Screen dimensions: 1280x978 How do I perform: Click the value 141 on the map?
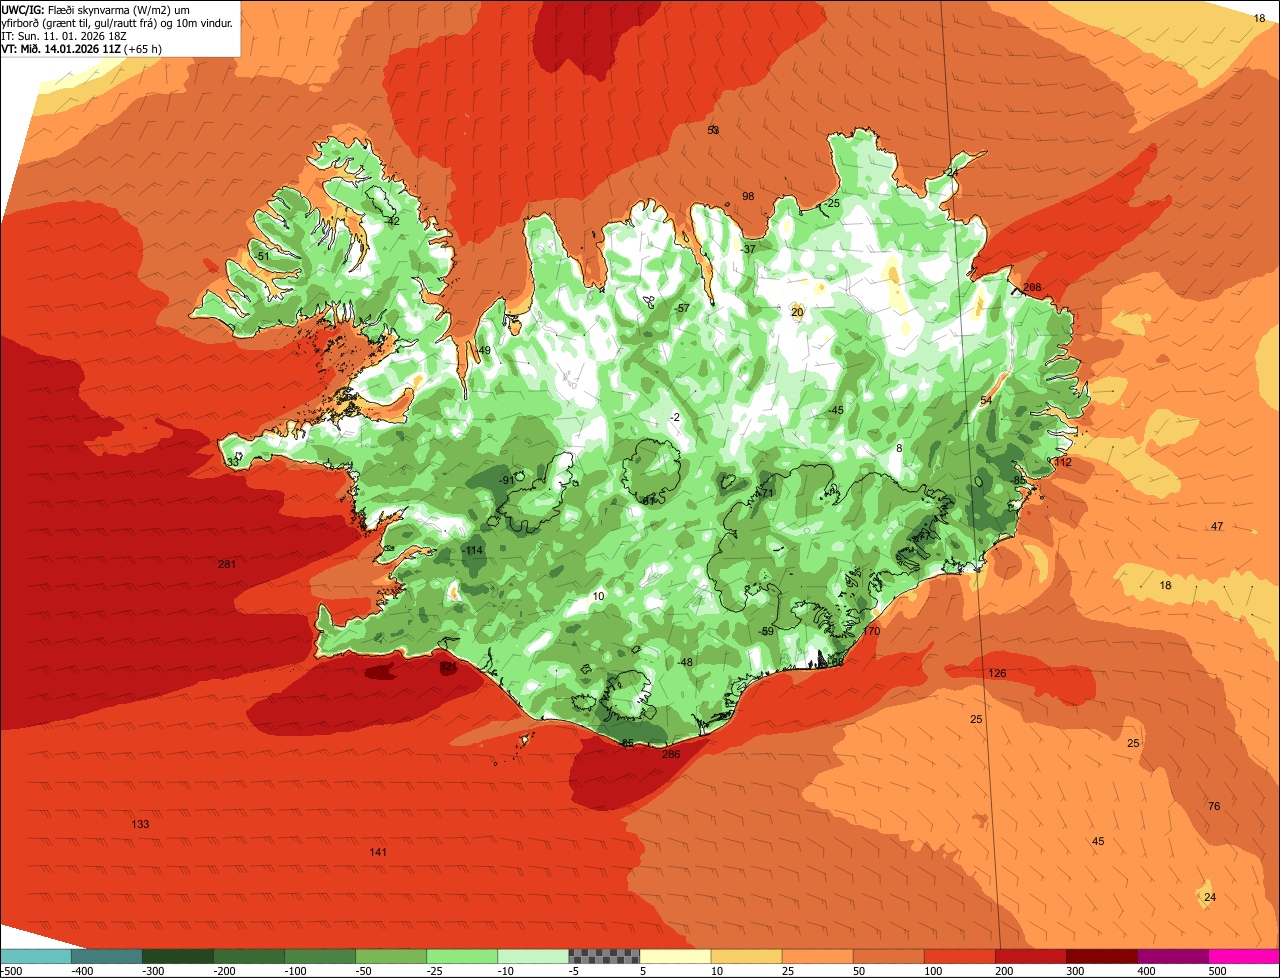pos(378,852)
